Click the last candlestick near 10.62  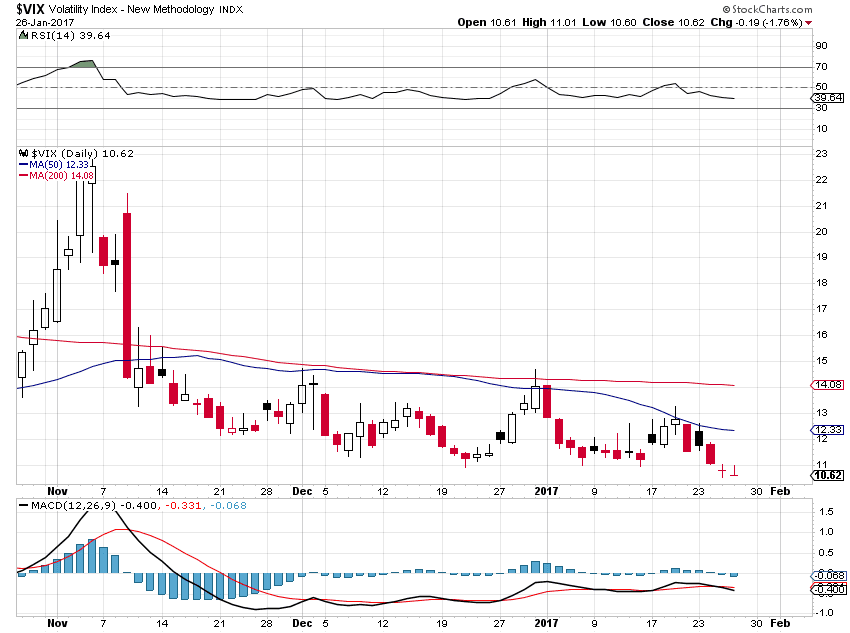[x=734, y=471]
